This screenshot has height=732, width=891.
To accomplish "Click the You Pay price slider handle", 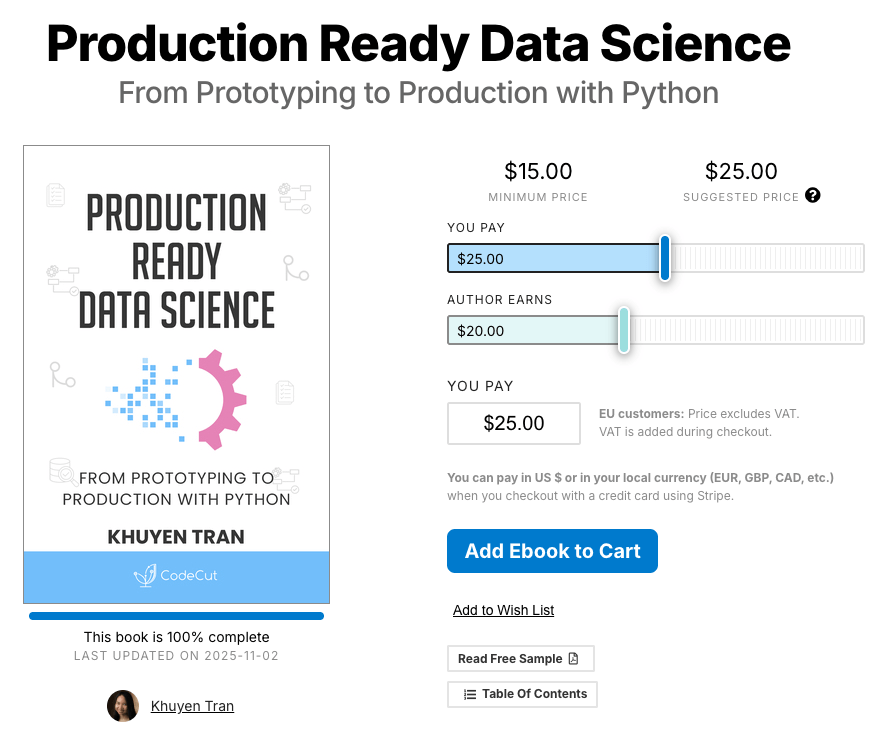I will [664, 258].
